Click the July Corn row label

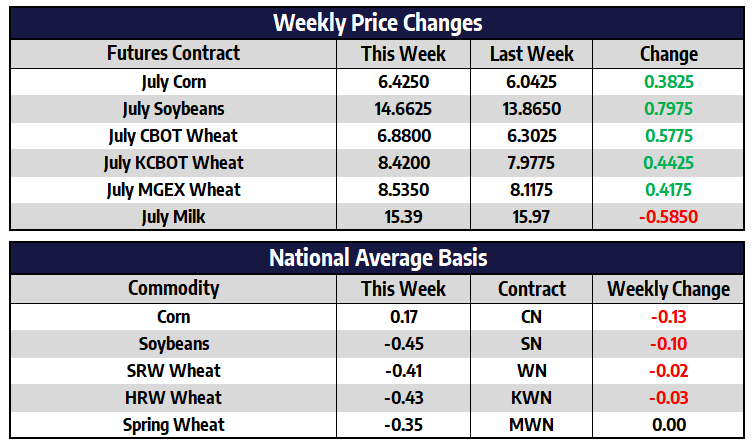pyautogui.click(x=173, y=82)
